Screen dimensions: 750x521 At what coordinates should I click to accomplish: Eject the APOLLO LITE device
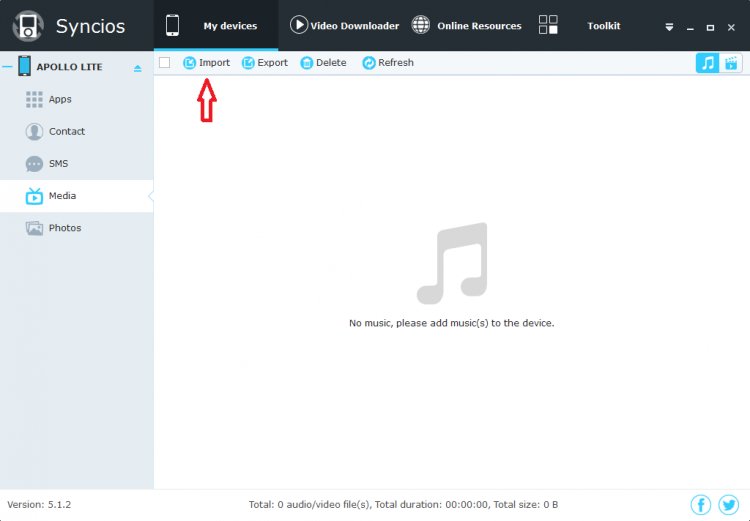pyautogui.click(x=138, y=68)
